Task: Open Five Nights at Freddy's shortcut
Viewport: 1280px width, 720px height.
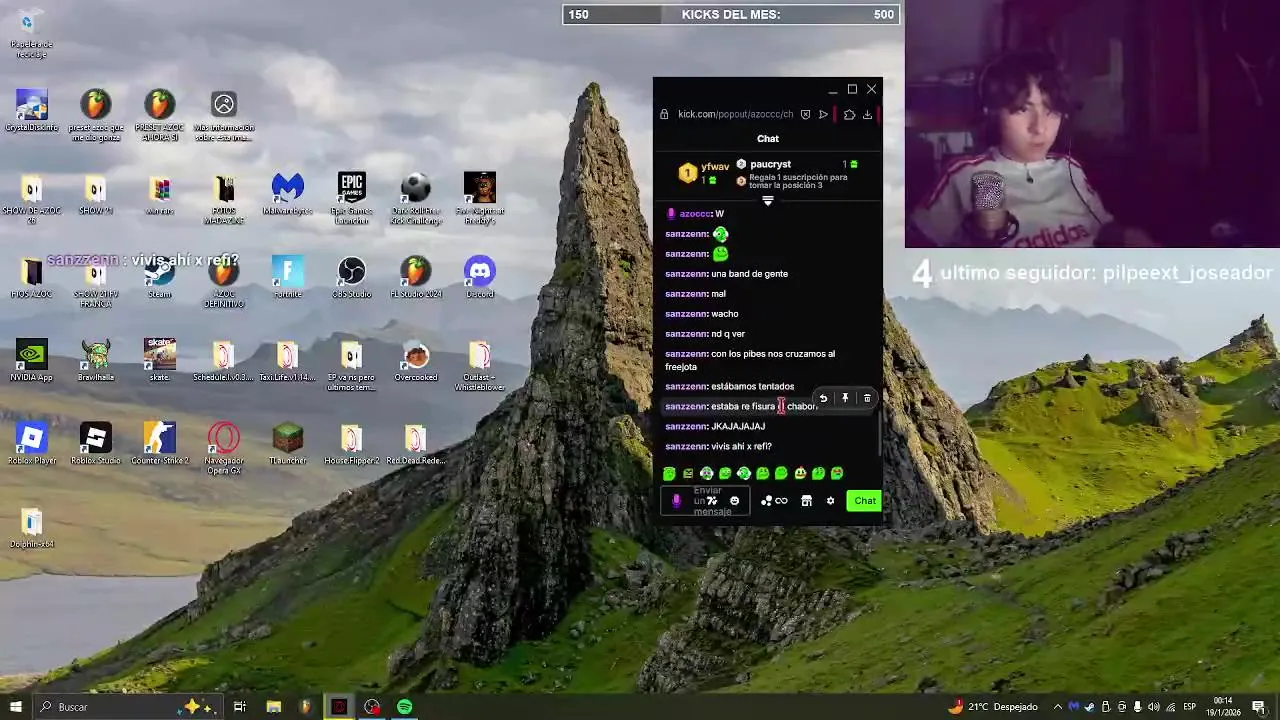Action: pos(479,198)
